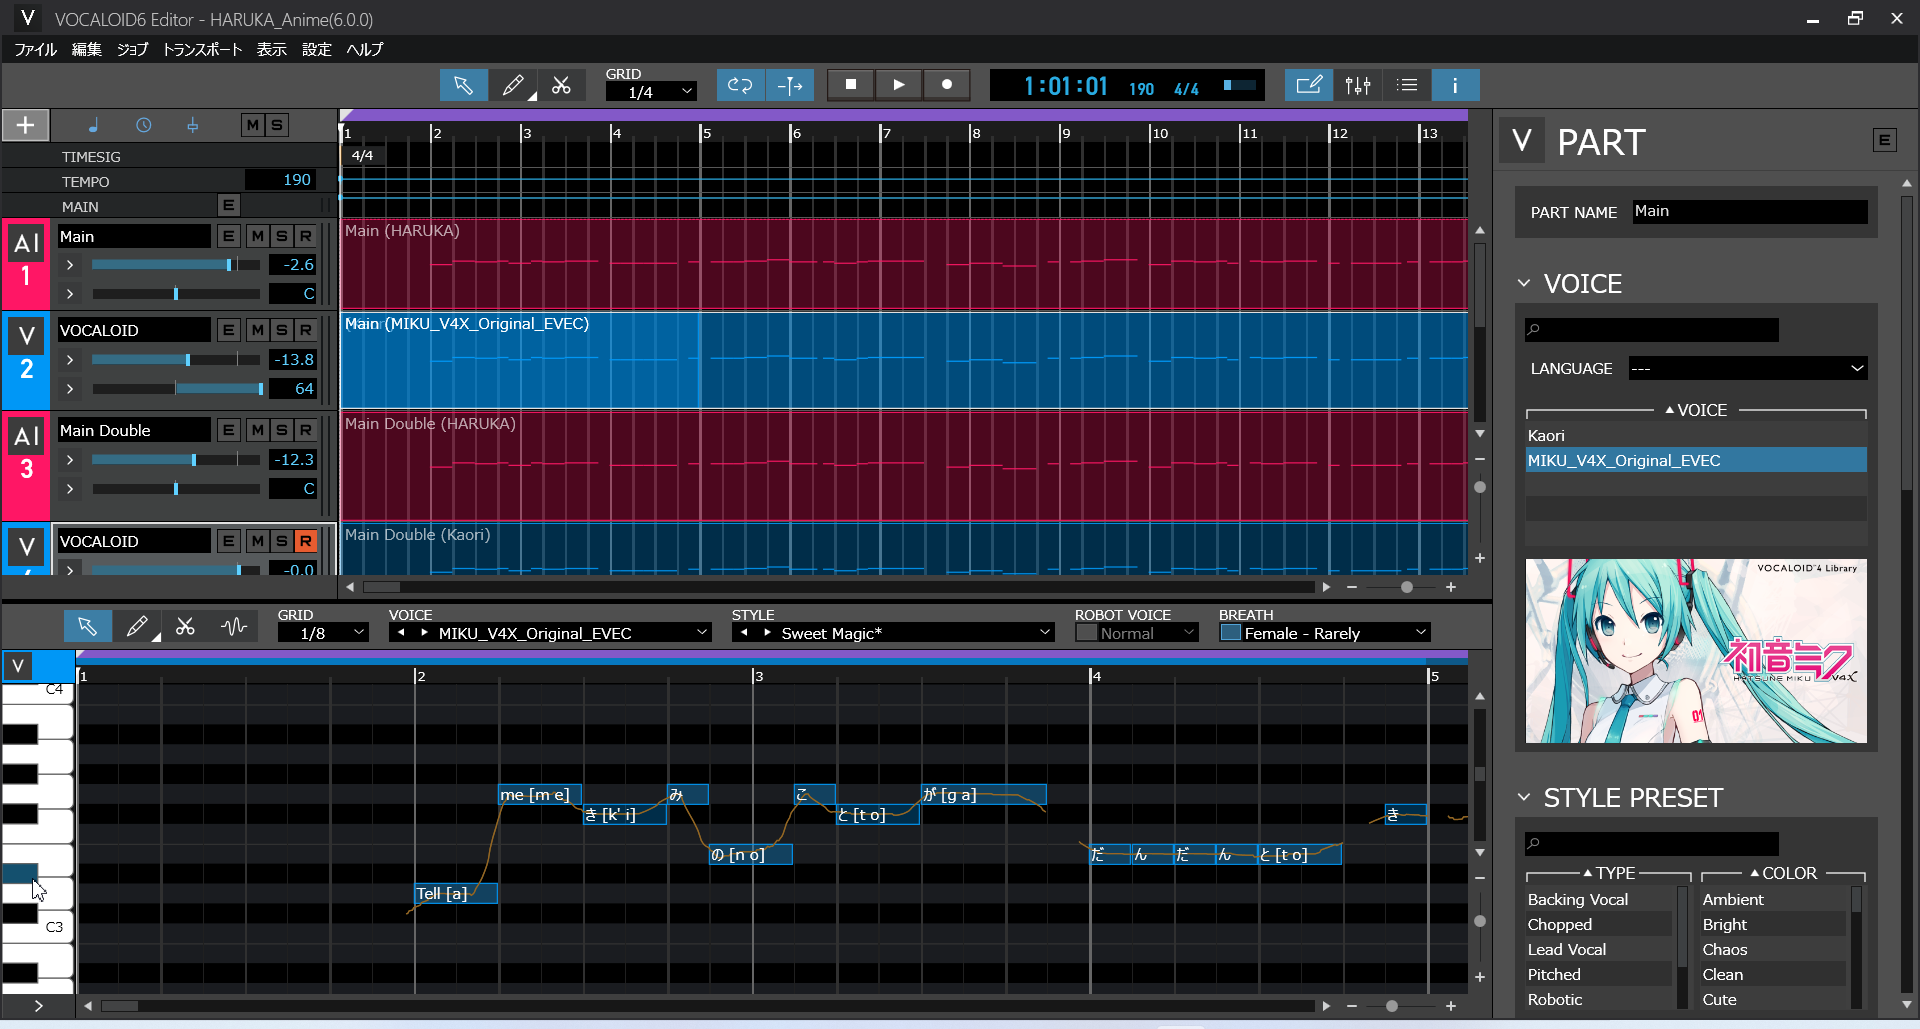
Task: Open the ジョブ menu
Action: click(132, 49)
